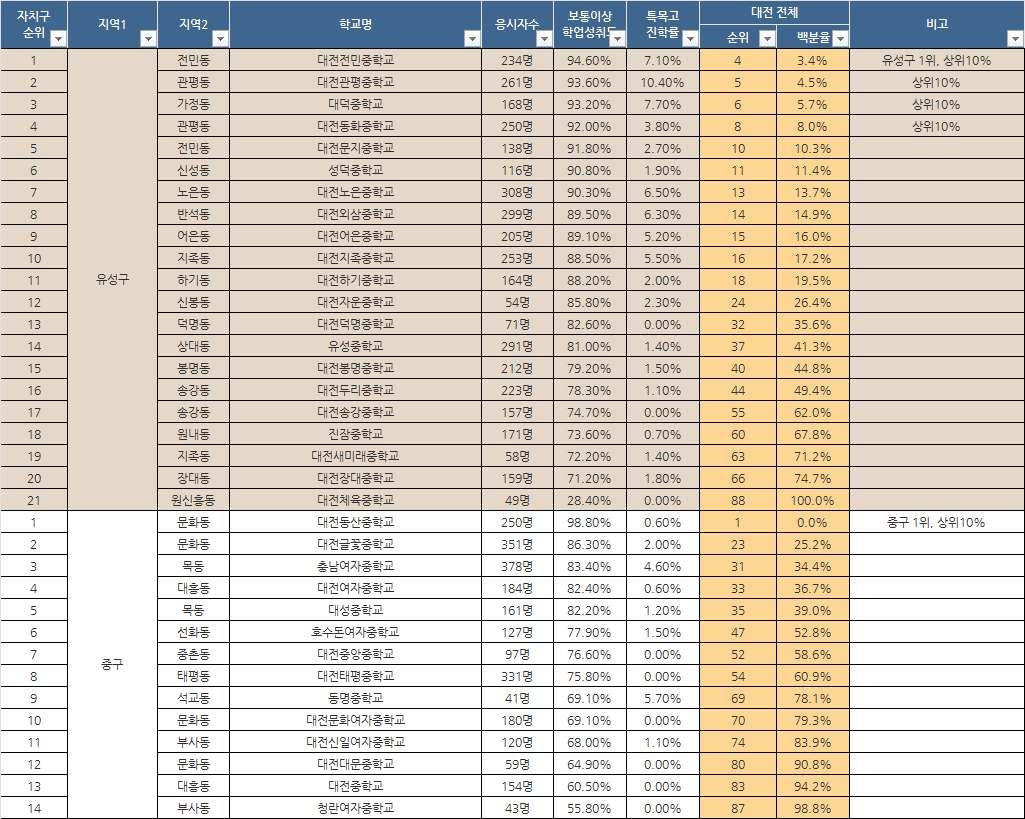
Task: Select the 대전하기중학교 cell
Action: click(x=356, y=280)
